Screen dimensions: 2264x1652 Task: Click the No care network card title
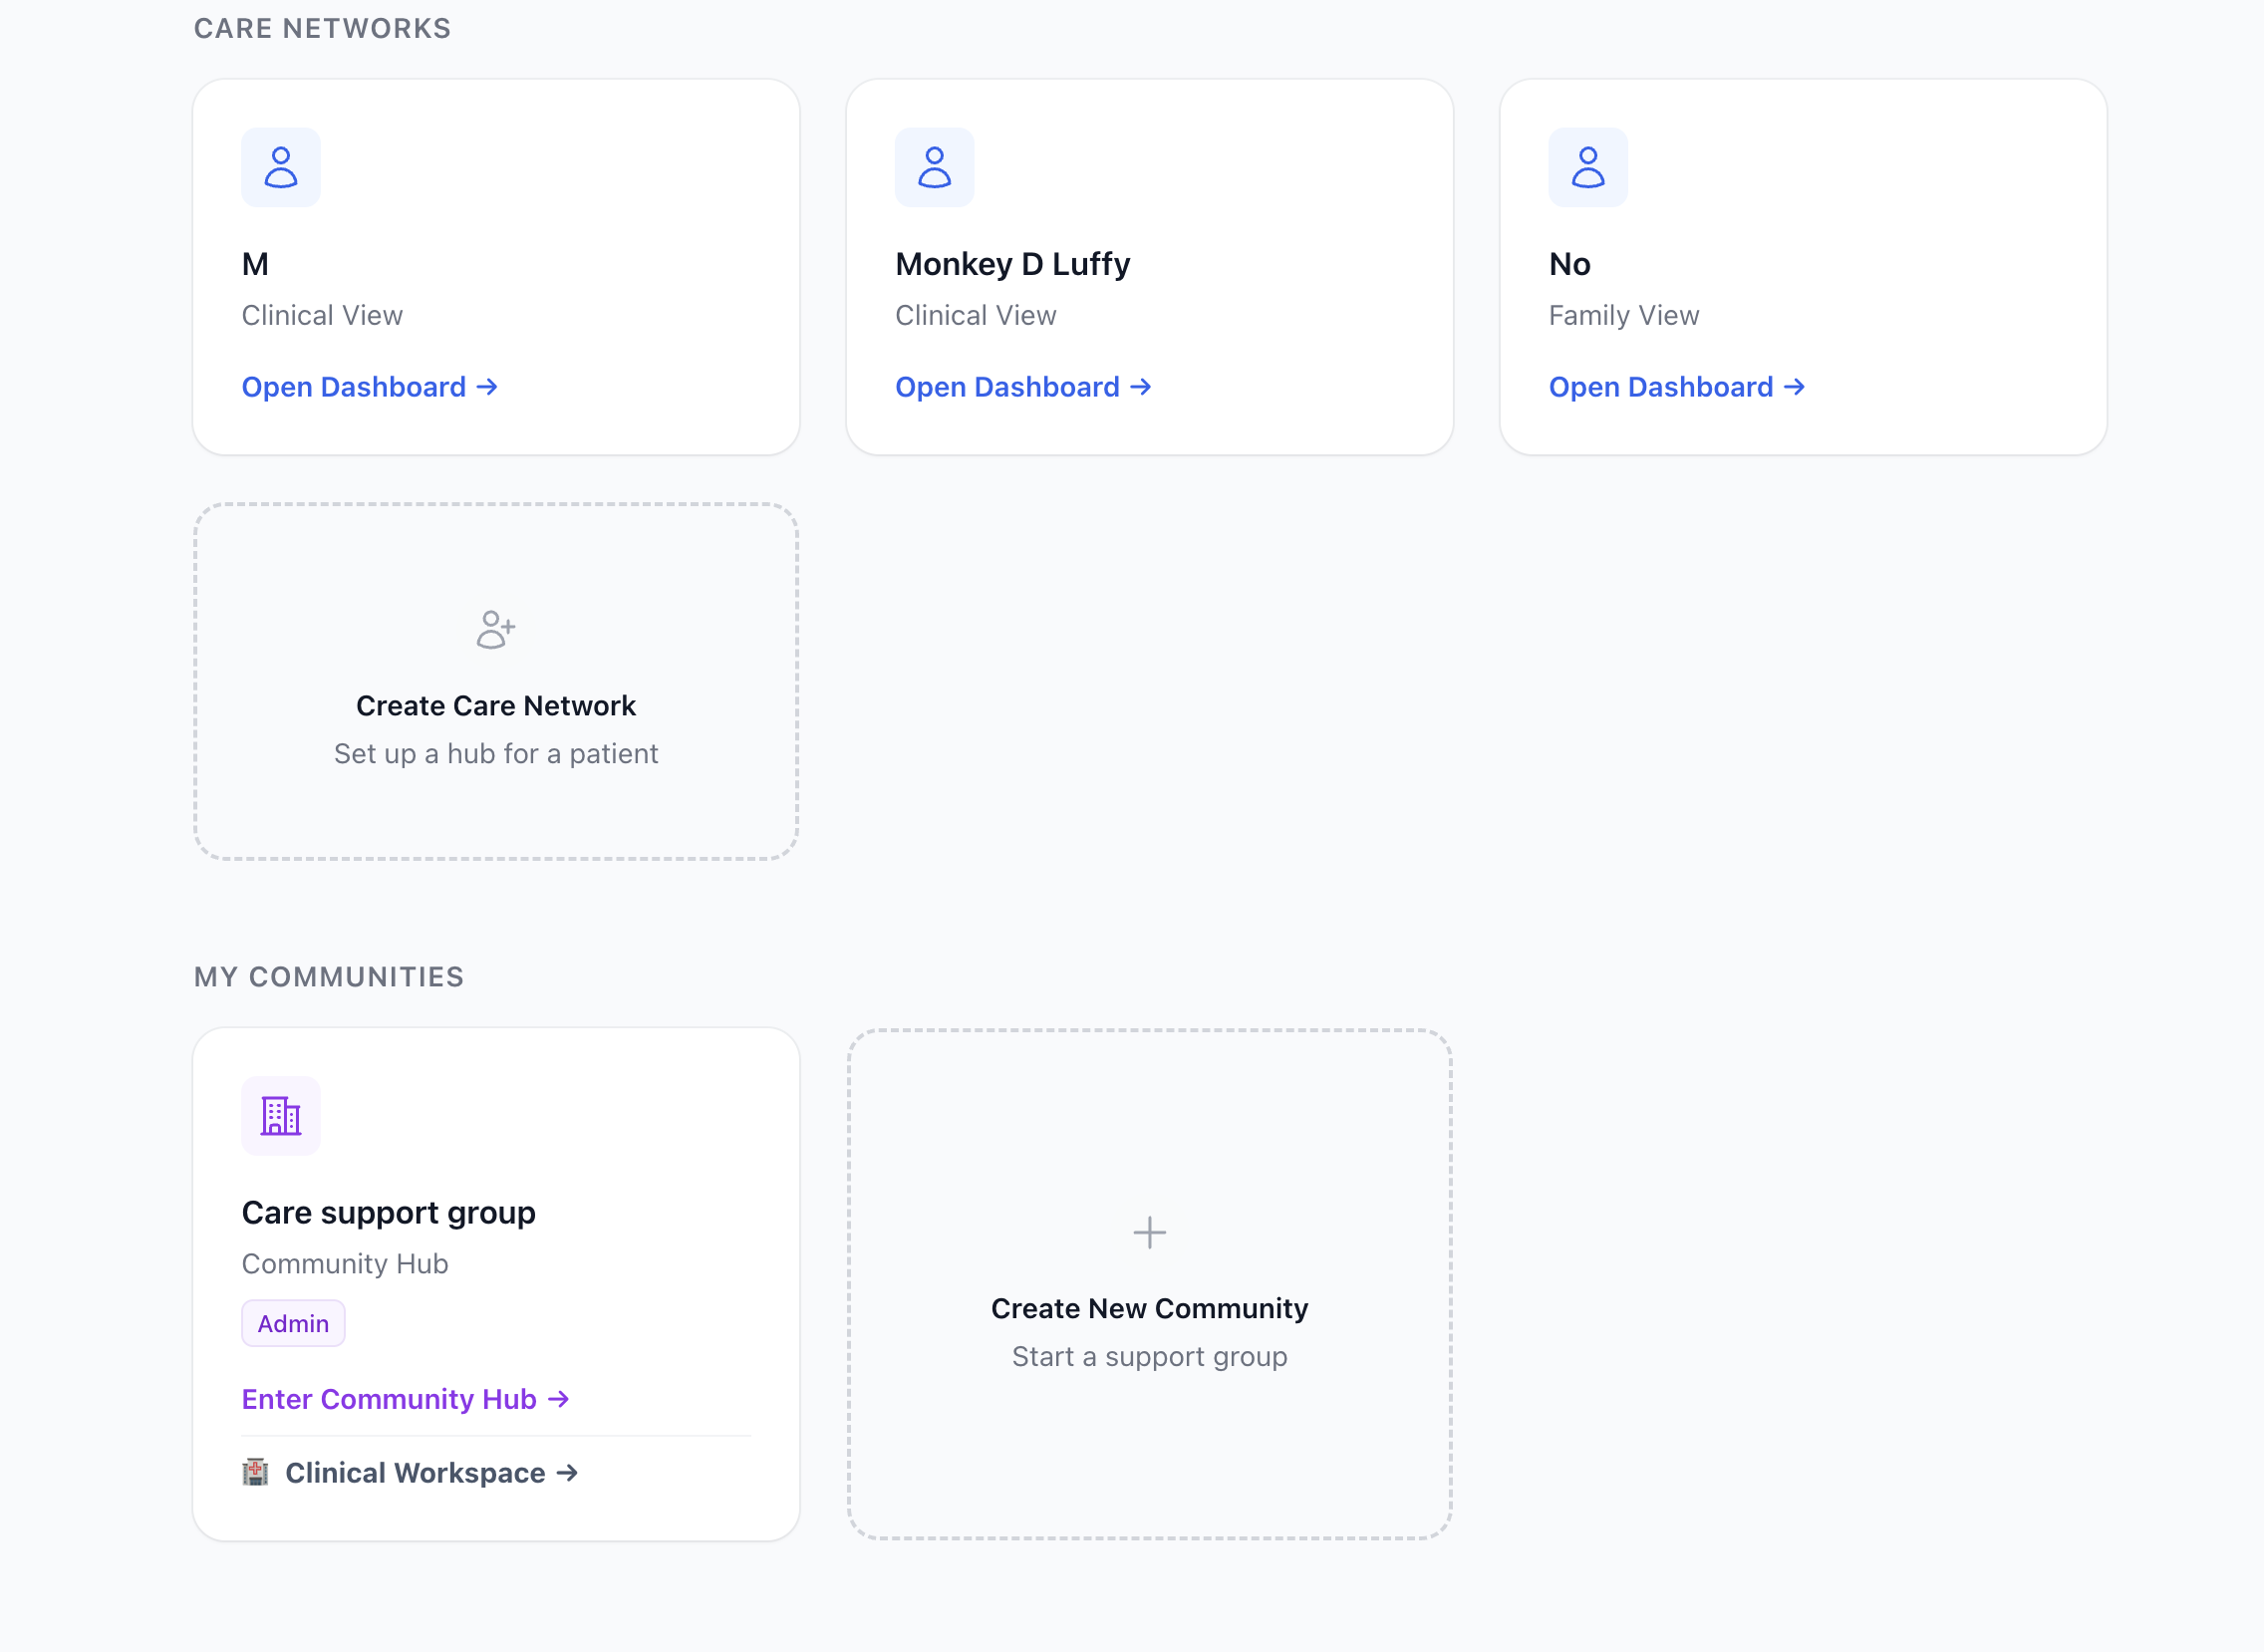pyautogui.click(x=1569, y=264)
